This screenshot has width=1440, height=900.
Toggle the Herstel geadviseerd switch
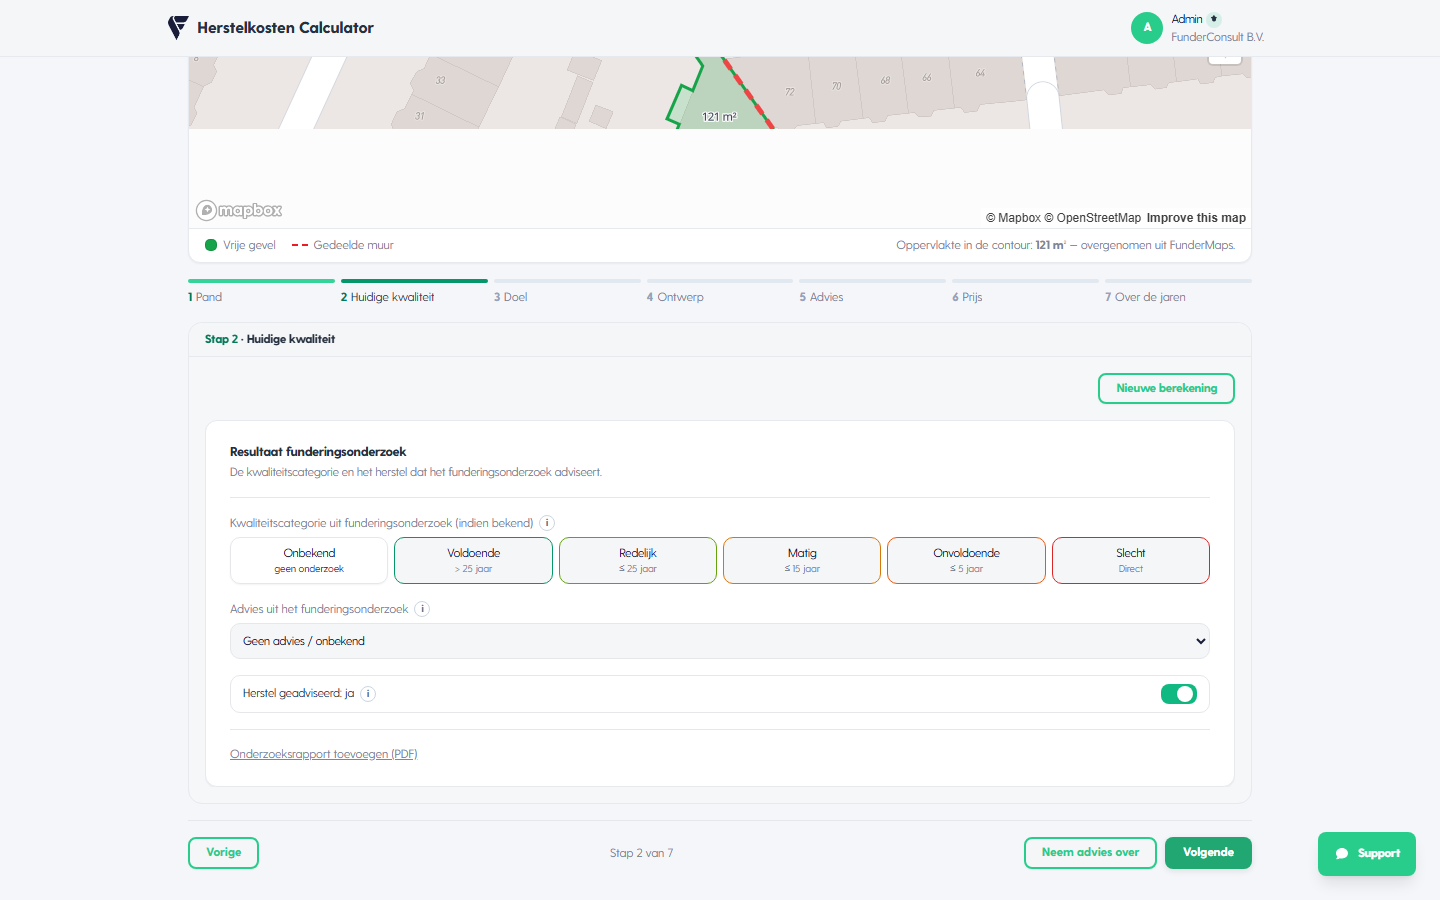pos(1179,694)
